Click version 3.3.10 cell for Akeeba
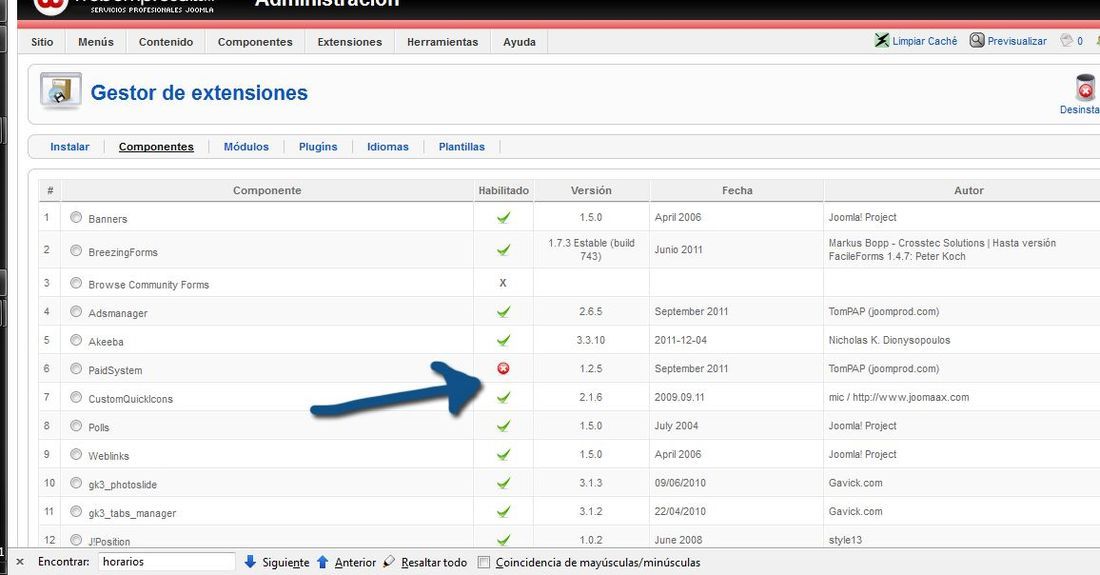 click(591, 340)
